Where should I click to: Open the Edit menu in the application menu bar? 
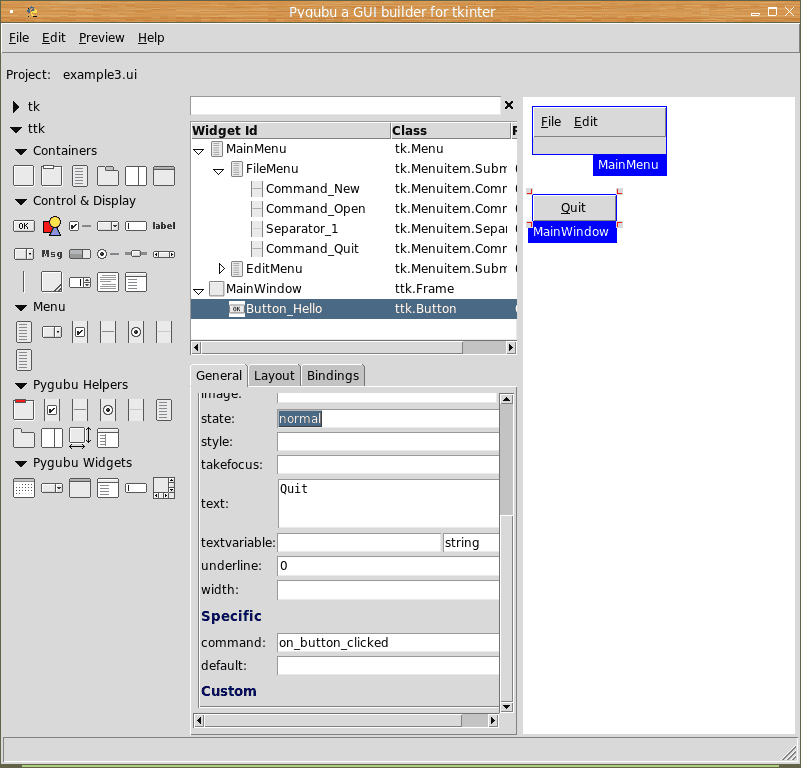coord(54,38)
